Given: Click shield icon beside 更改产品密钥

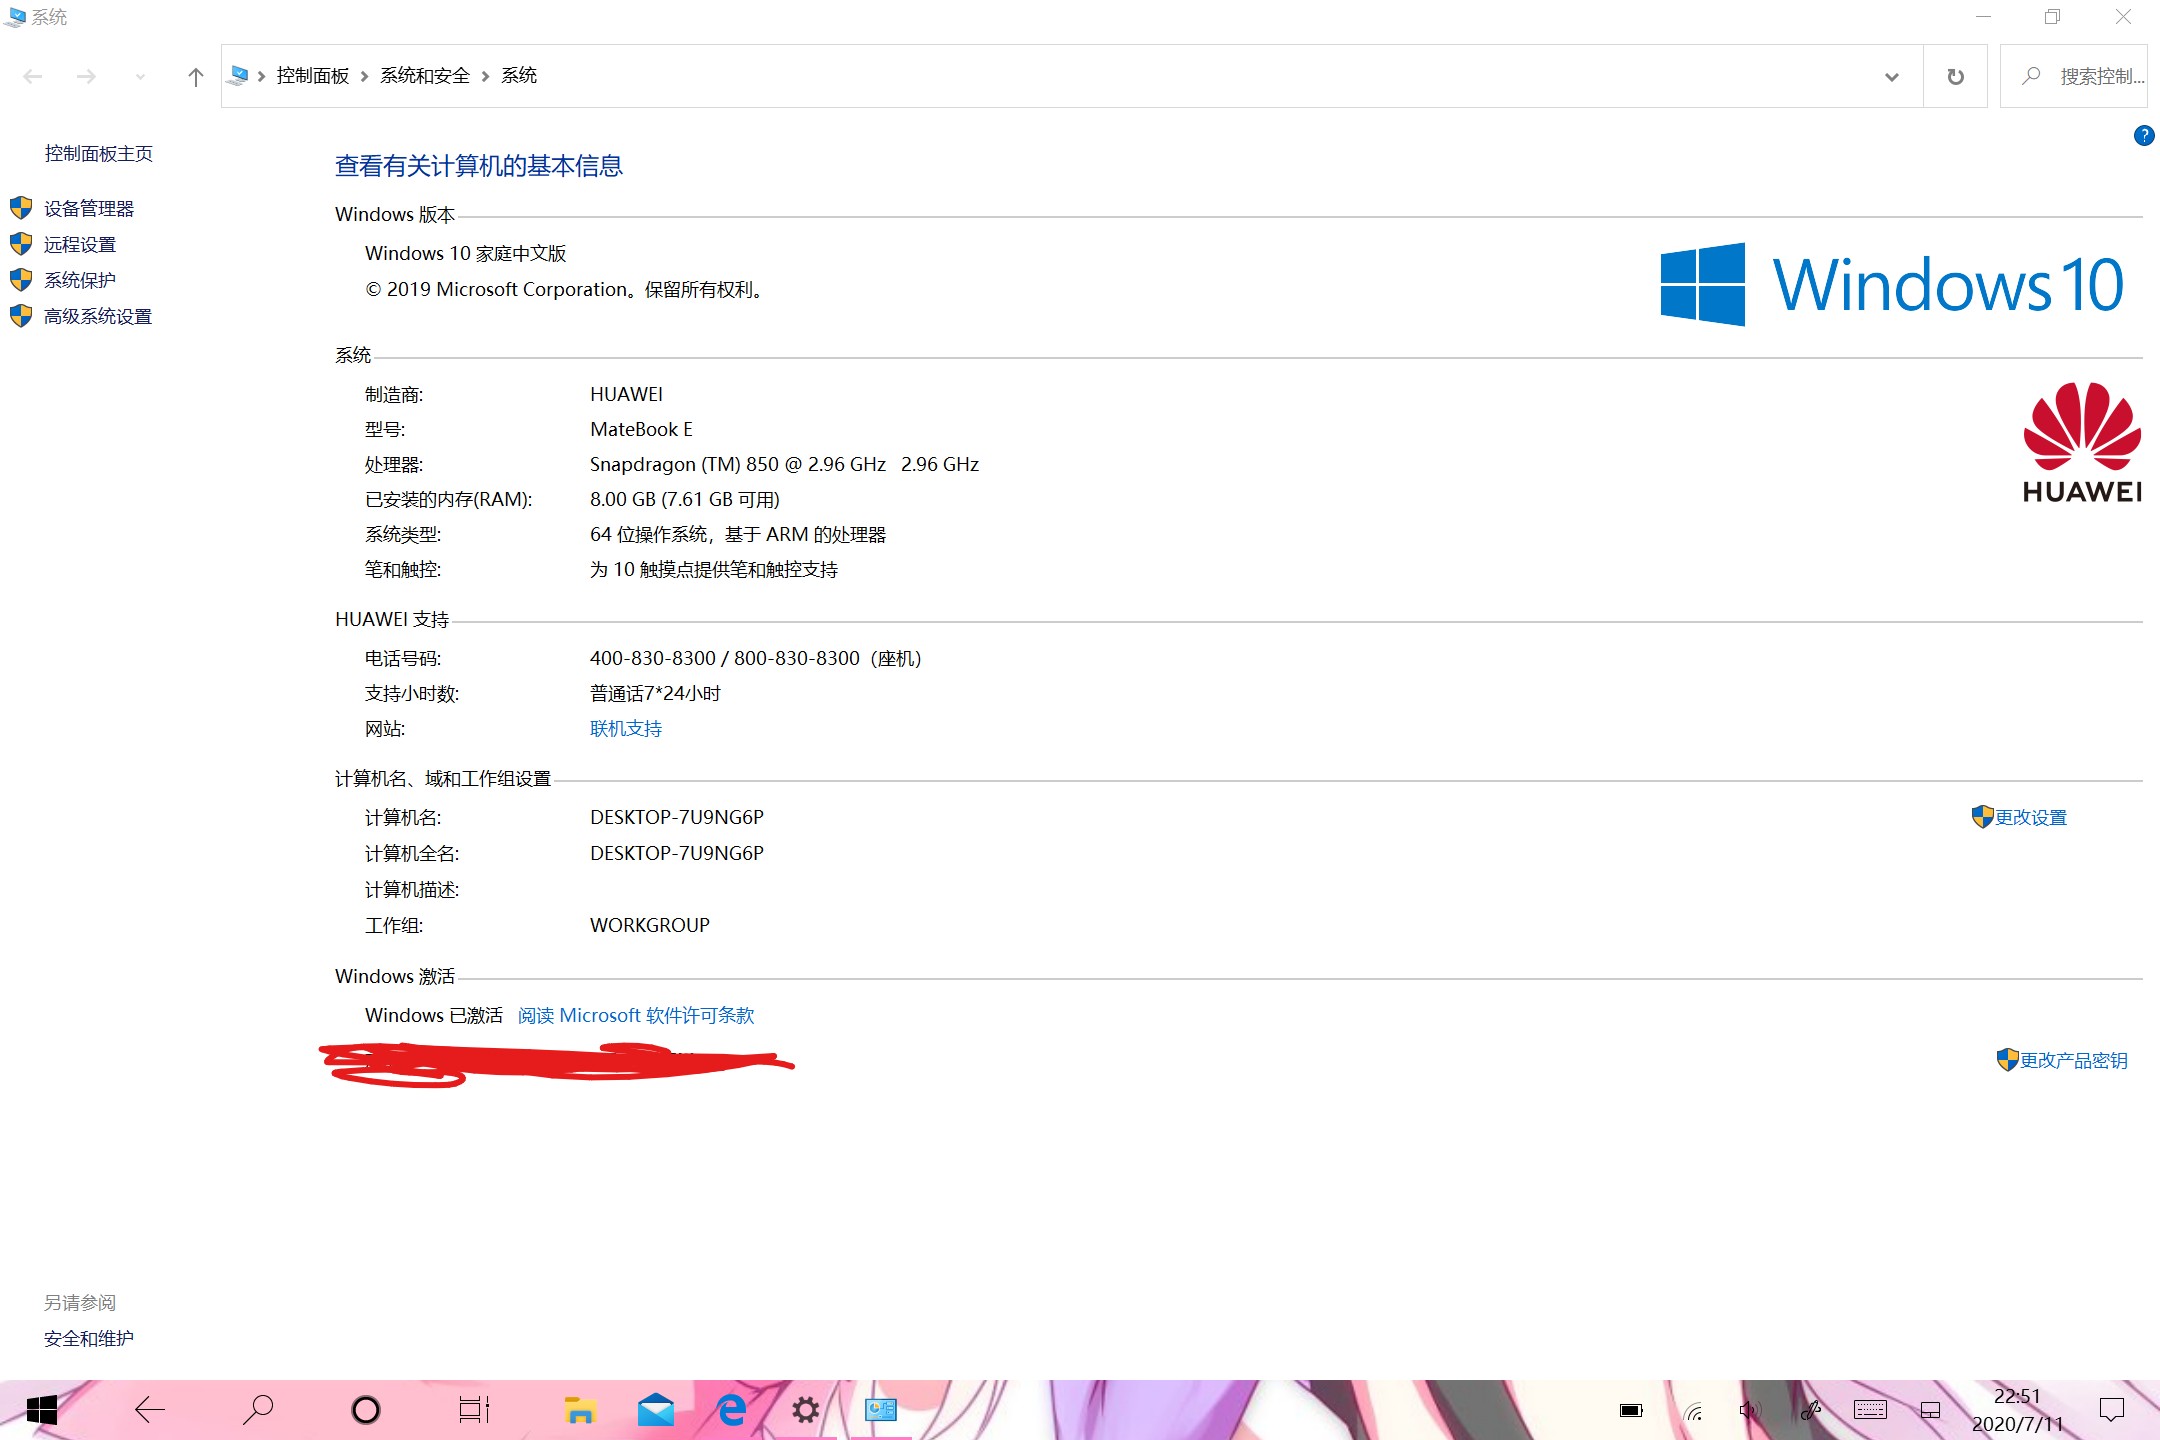Looking at the screenshot, I should 2008,1060.
